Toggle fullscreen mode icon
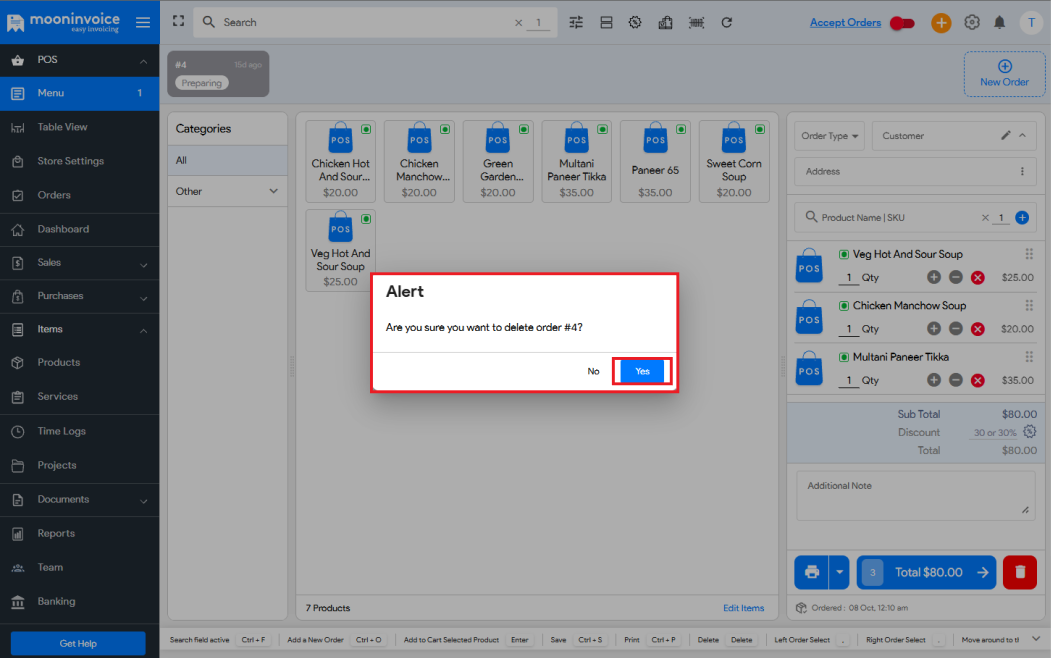The height and width of the screenshot is (658, 1051). (x=178, y=21)
